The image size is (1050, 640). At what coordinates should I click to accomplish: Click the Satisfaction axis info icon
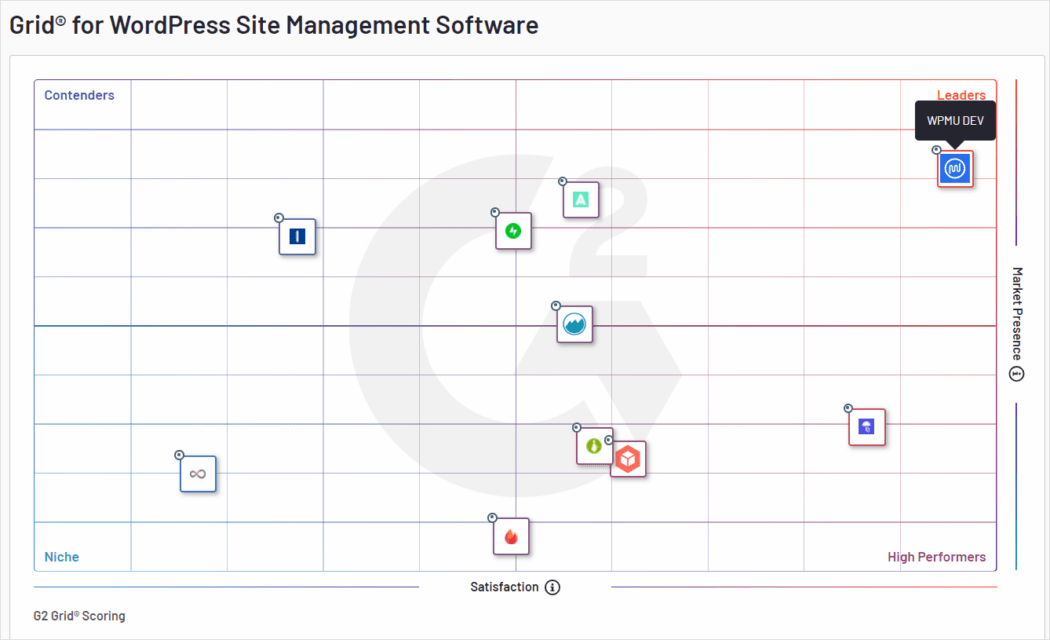pyautogui.click(x=553, y=587)
